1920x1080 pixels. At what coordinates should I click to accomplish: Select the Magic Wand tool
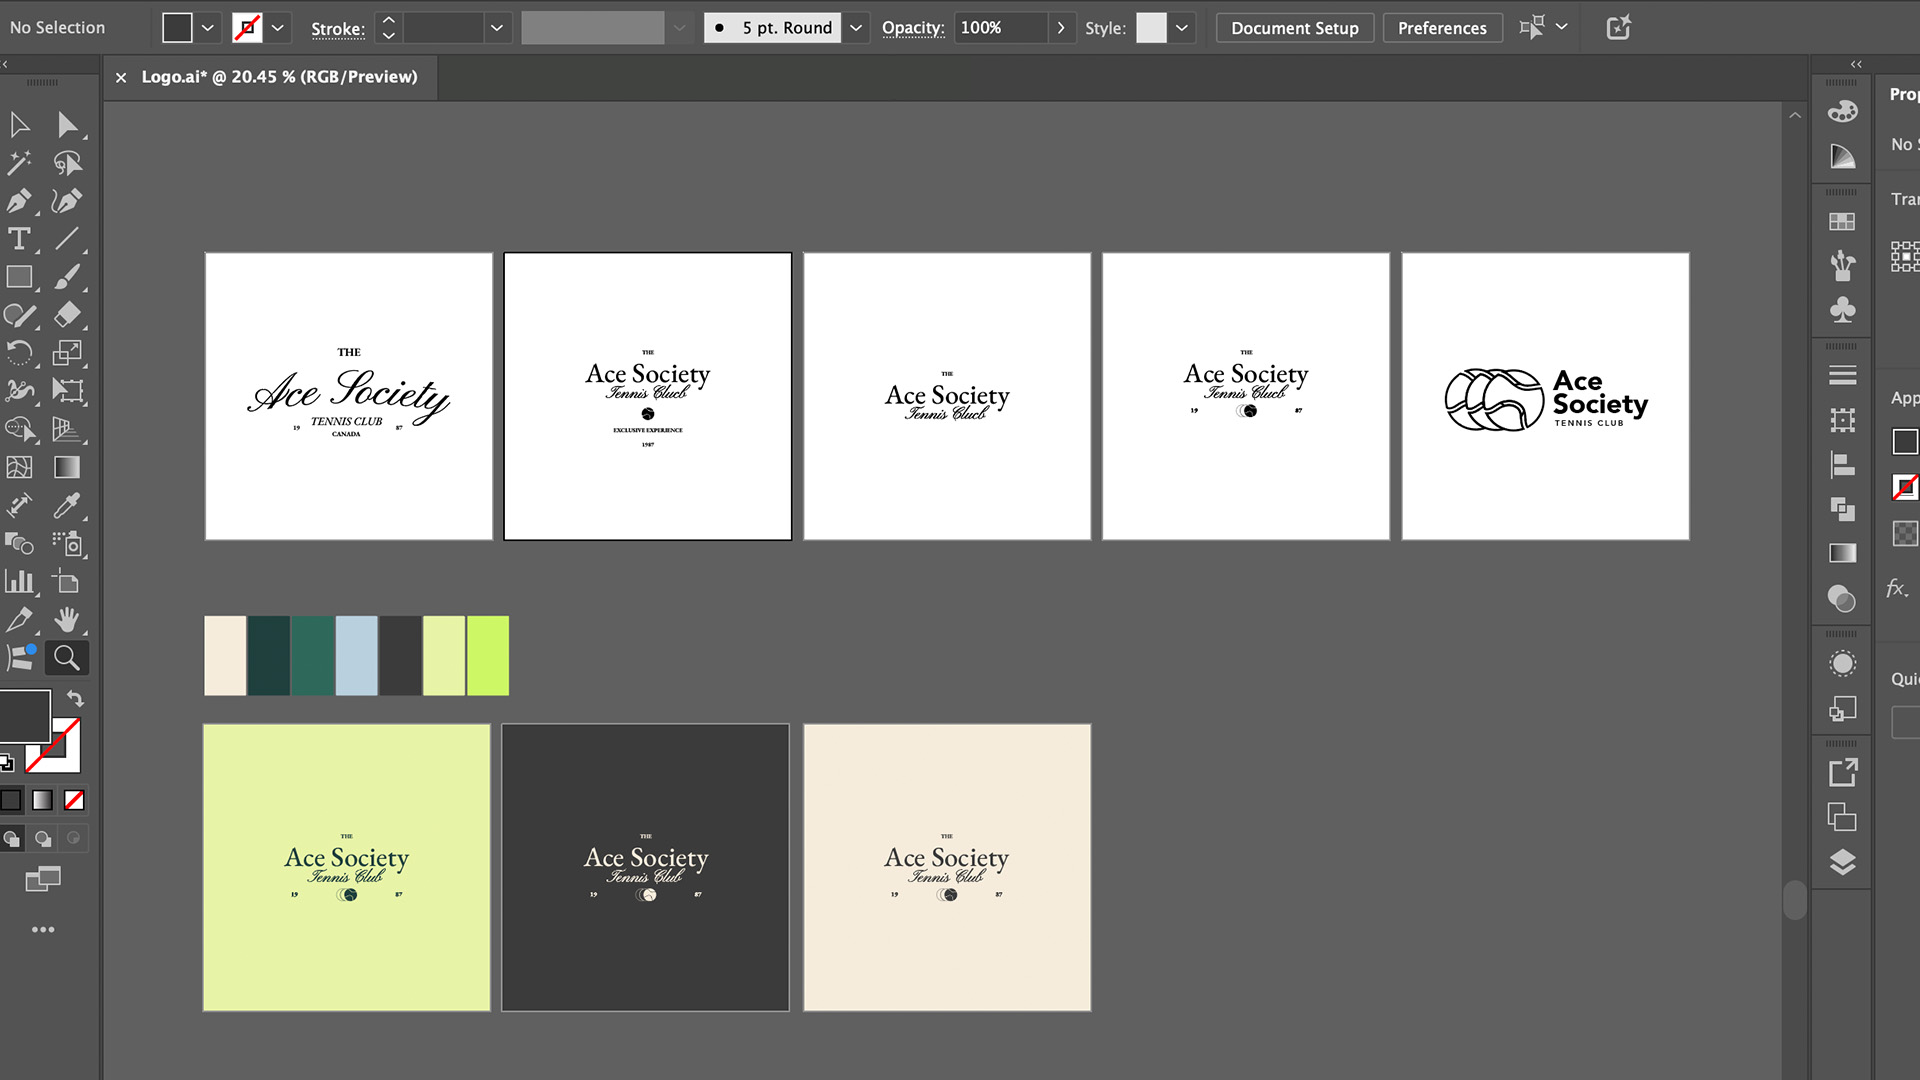(x=18, y=163)
